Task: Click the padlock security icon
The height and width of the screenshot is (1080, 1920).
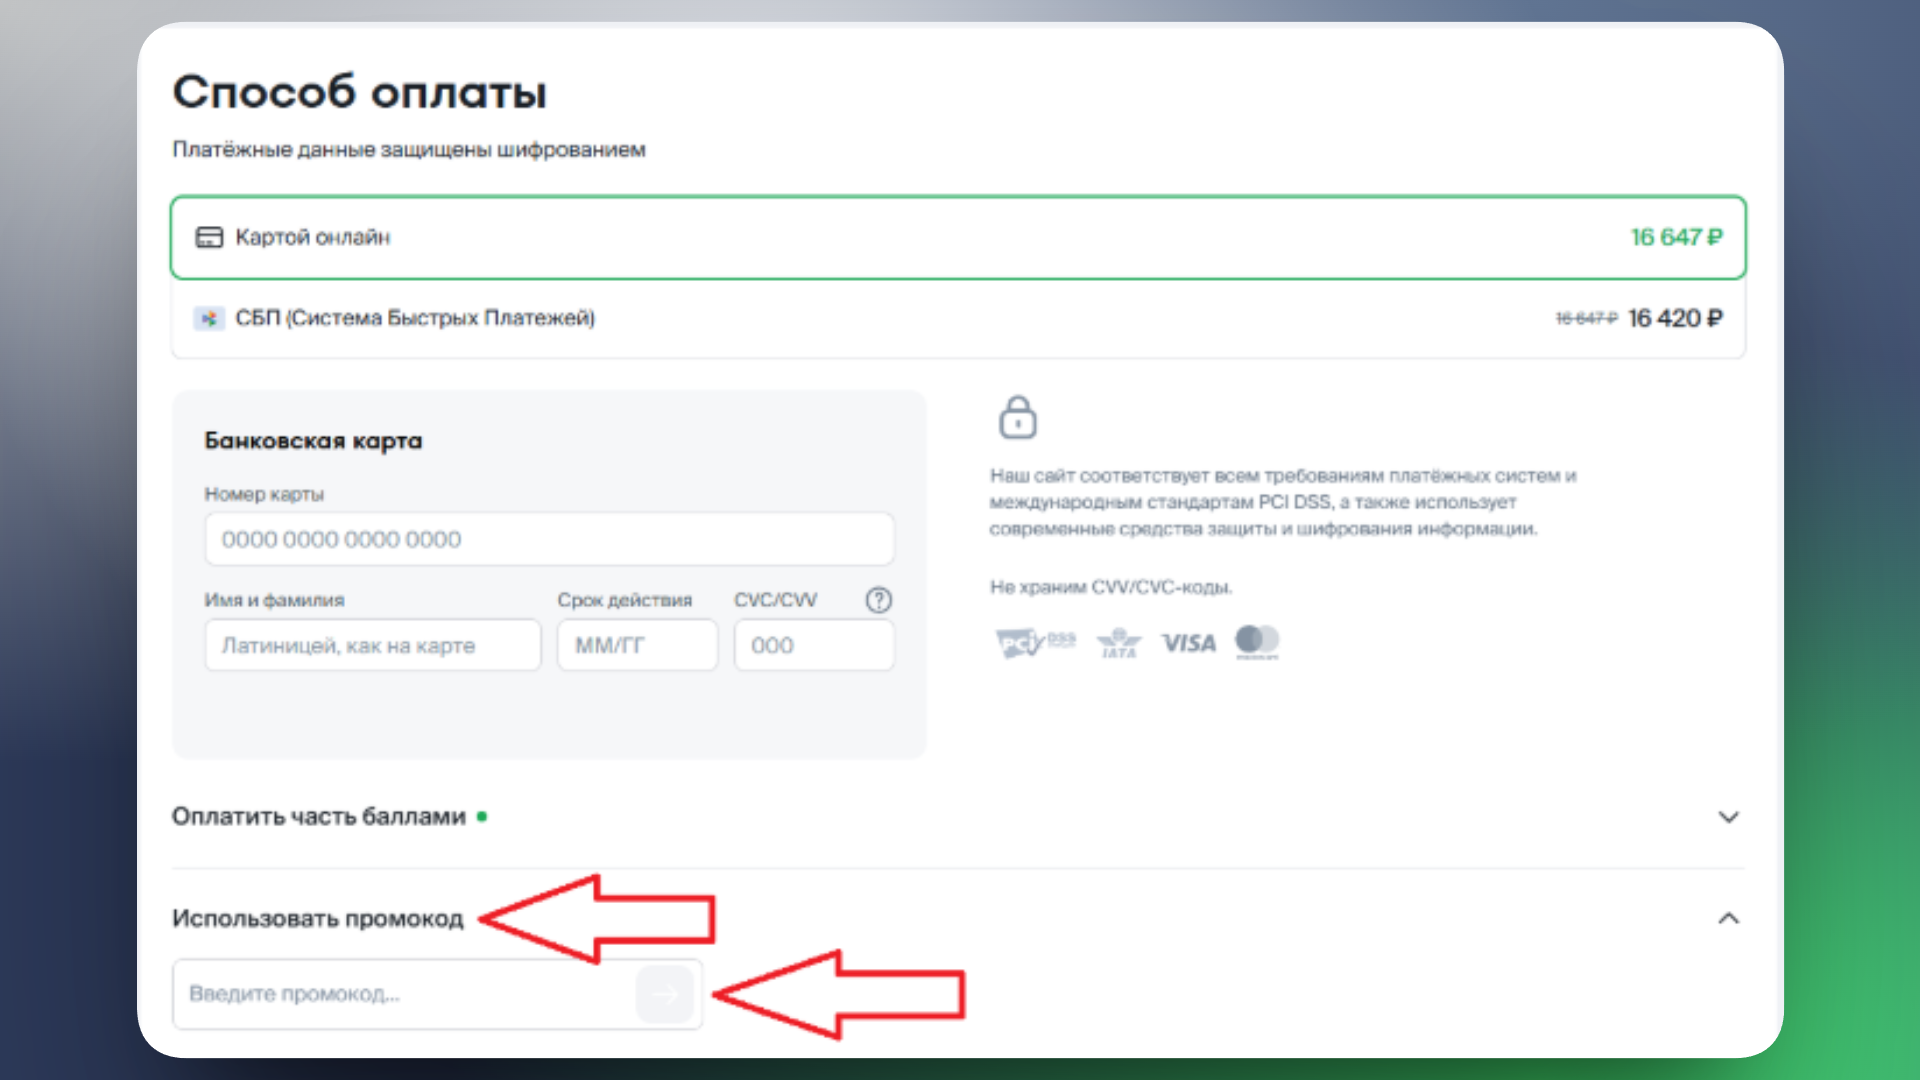Action: pyautogui.click(x=1018, y=418)
